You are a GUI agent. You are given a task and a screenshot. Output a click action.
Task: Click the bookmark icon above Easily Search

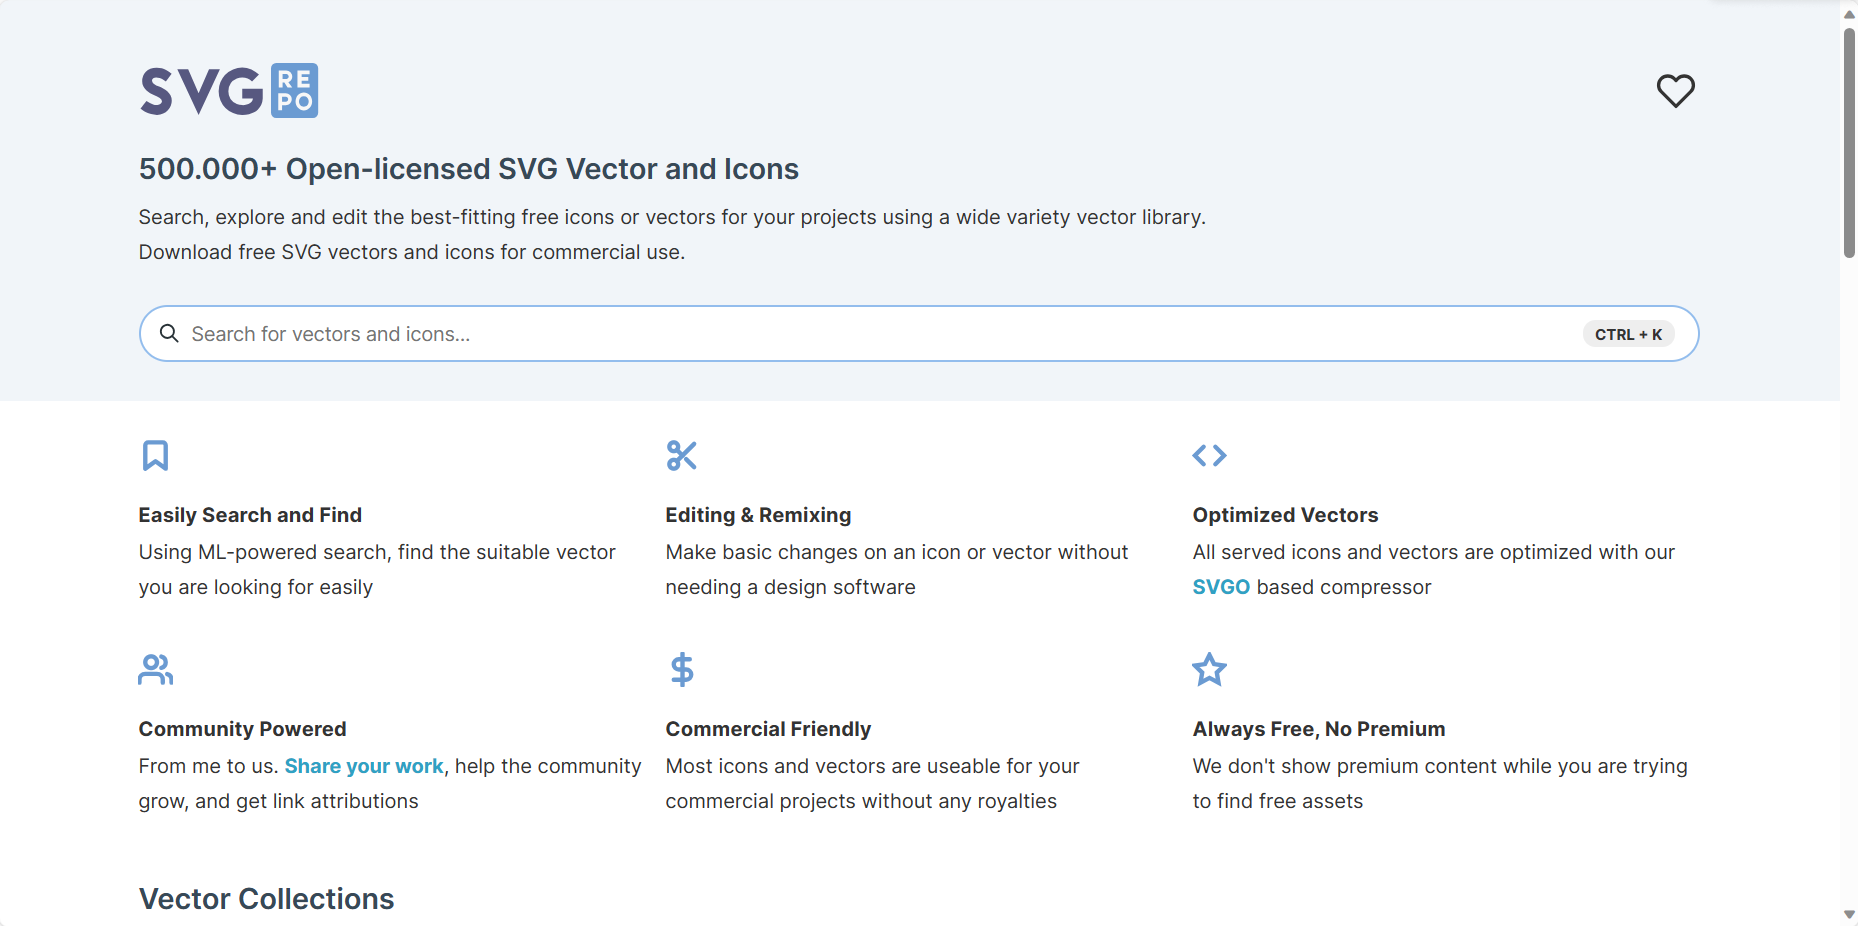click(155, 456)
